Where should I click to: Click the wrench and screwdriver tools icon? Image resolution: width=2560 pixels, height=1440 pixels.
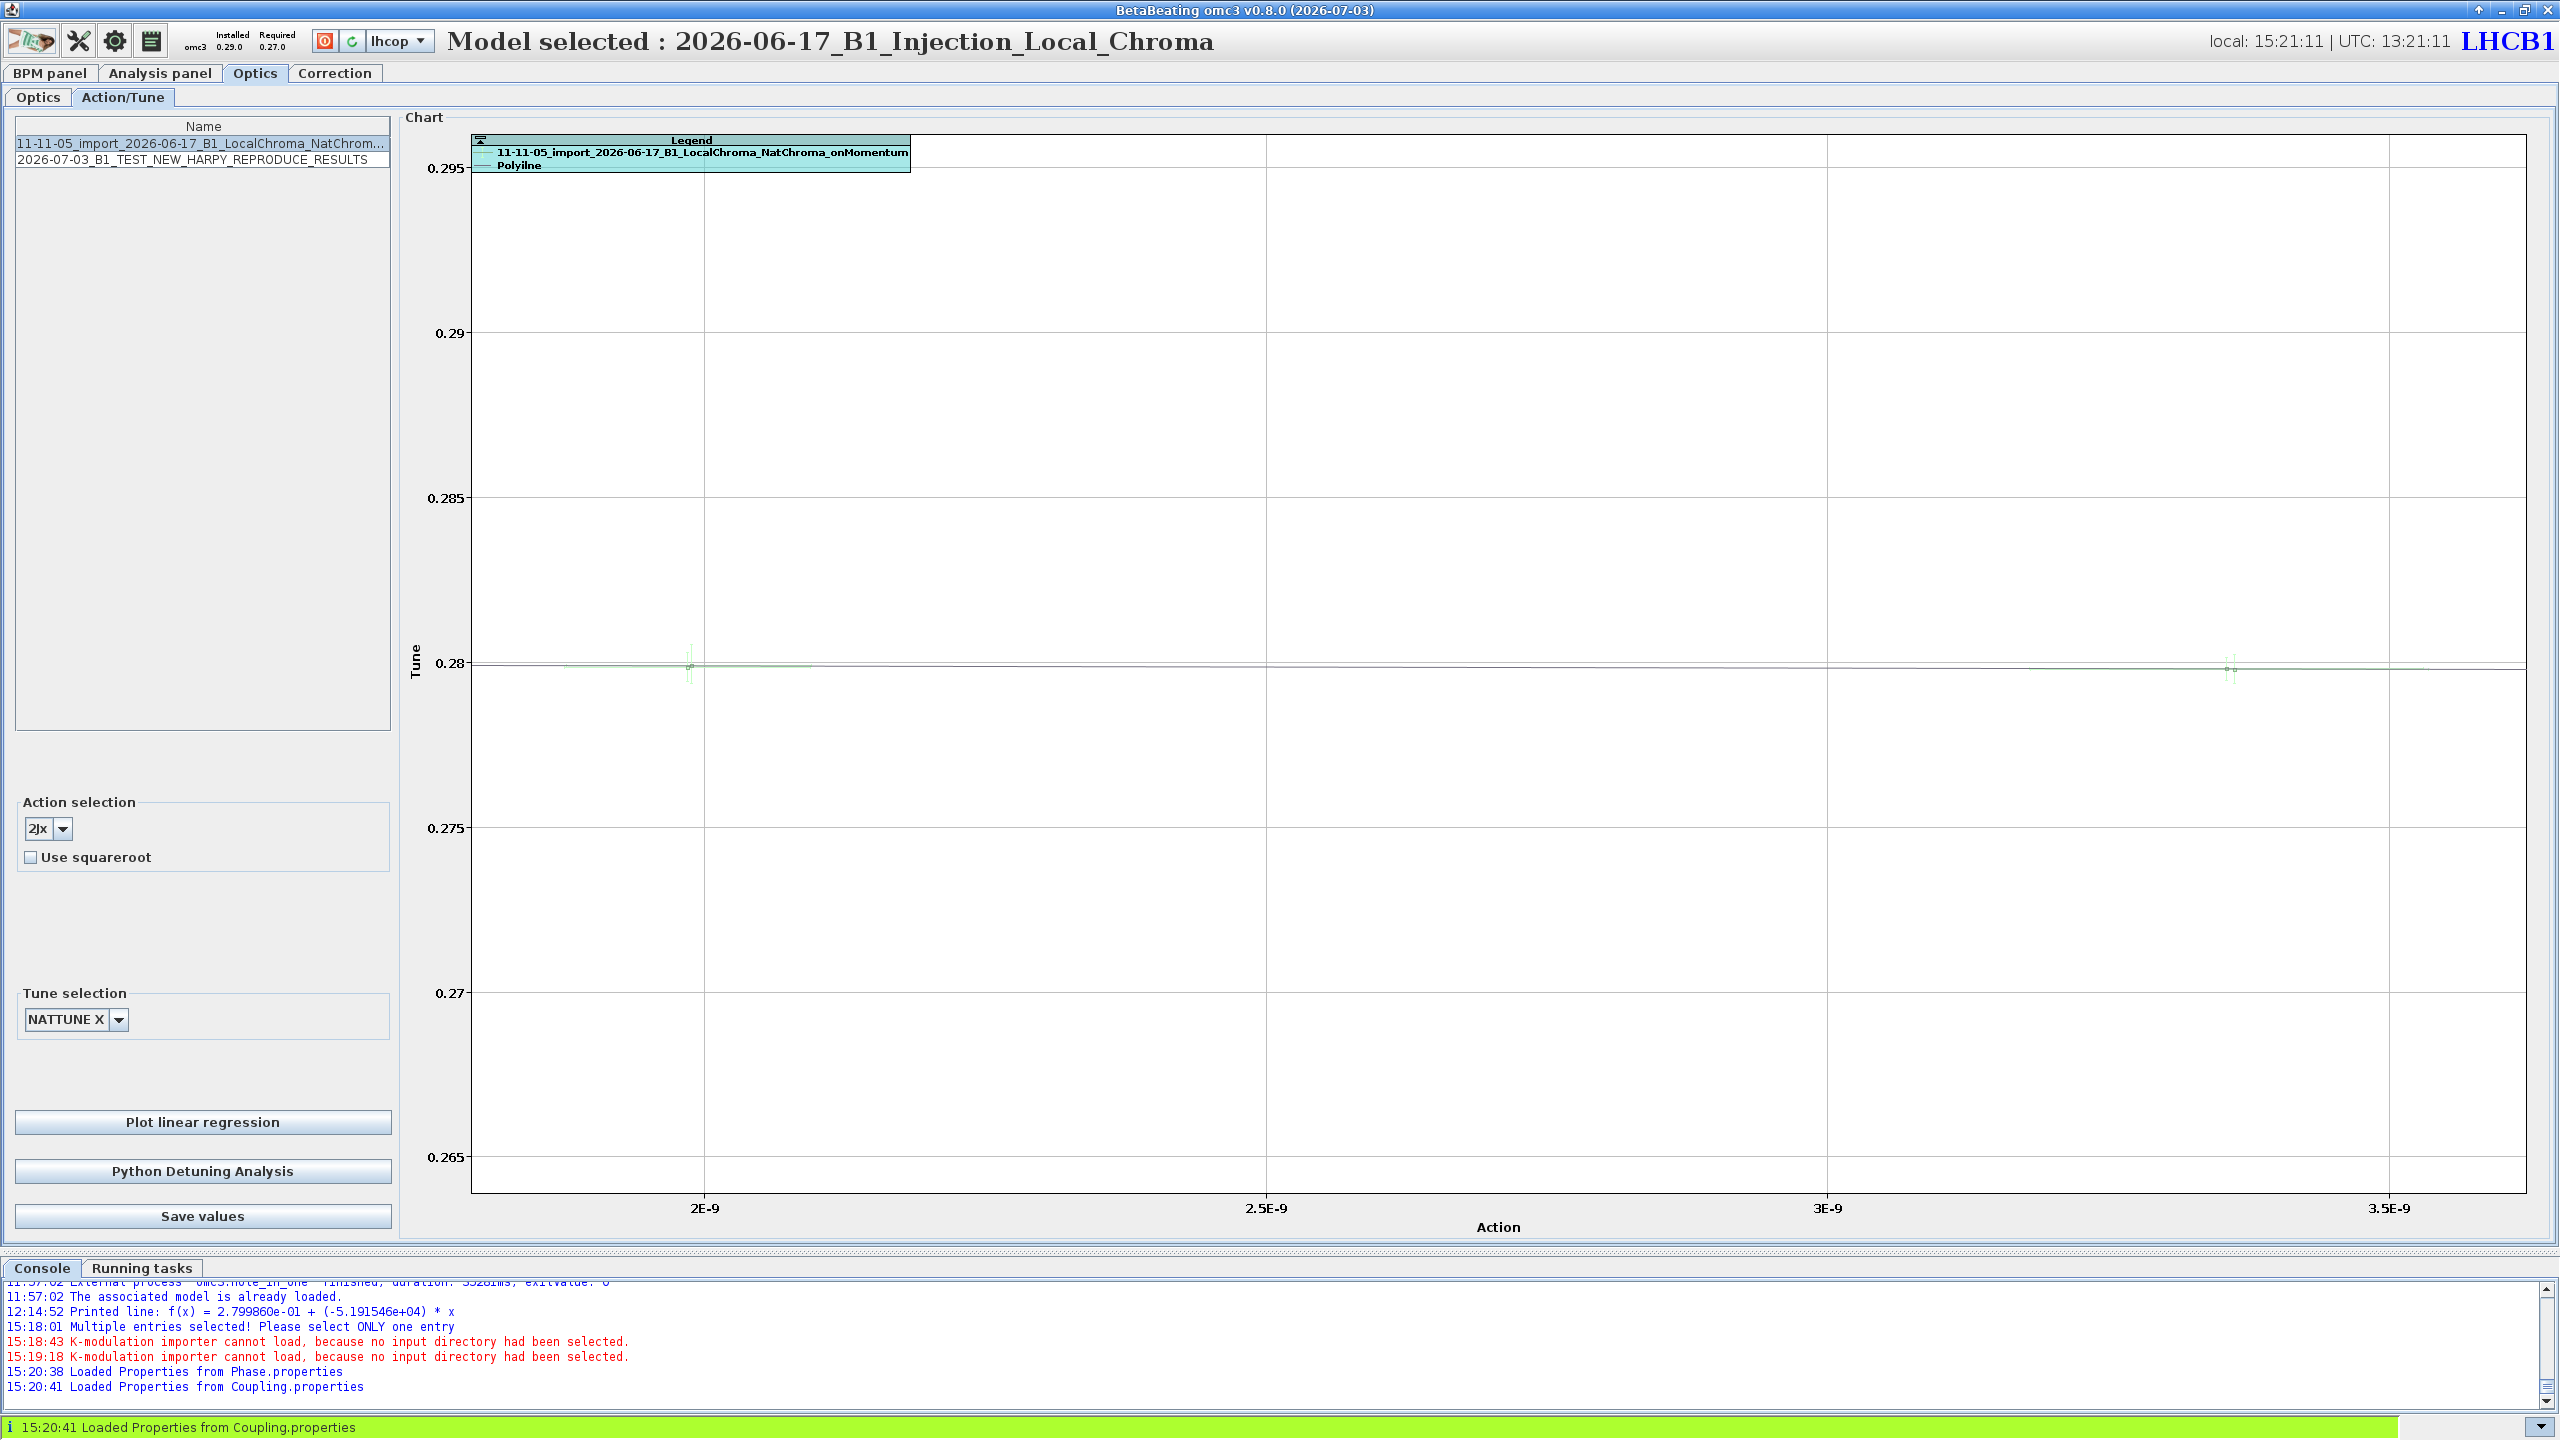tap(78, 41)
